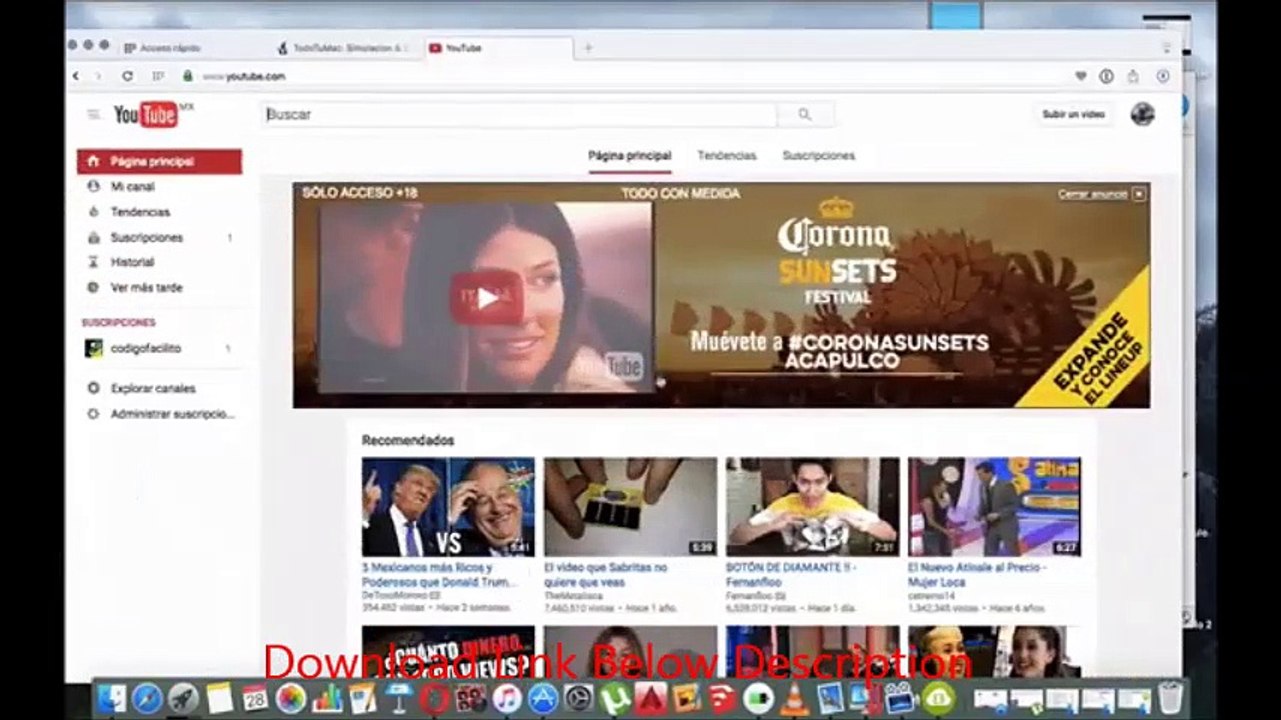
Task: Click the search magnifier button
Action: pyautogui.click(x=805, y=115)
